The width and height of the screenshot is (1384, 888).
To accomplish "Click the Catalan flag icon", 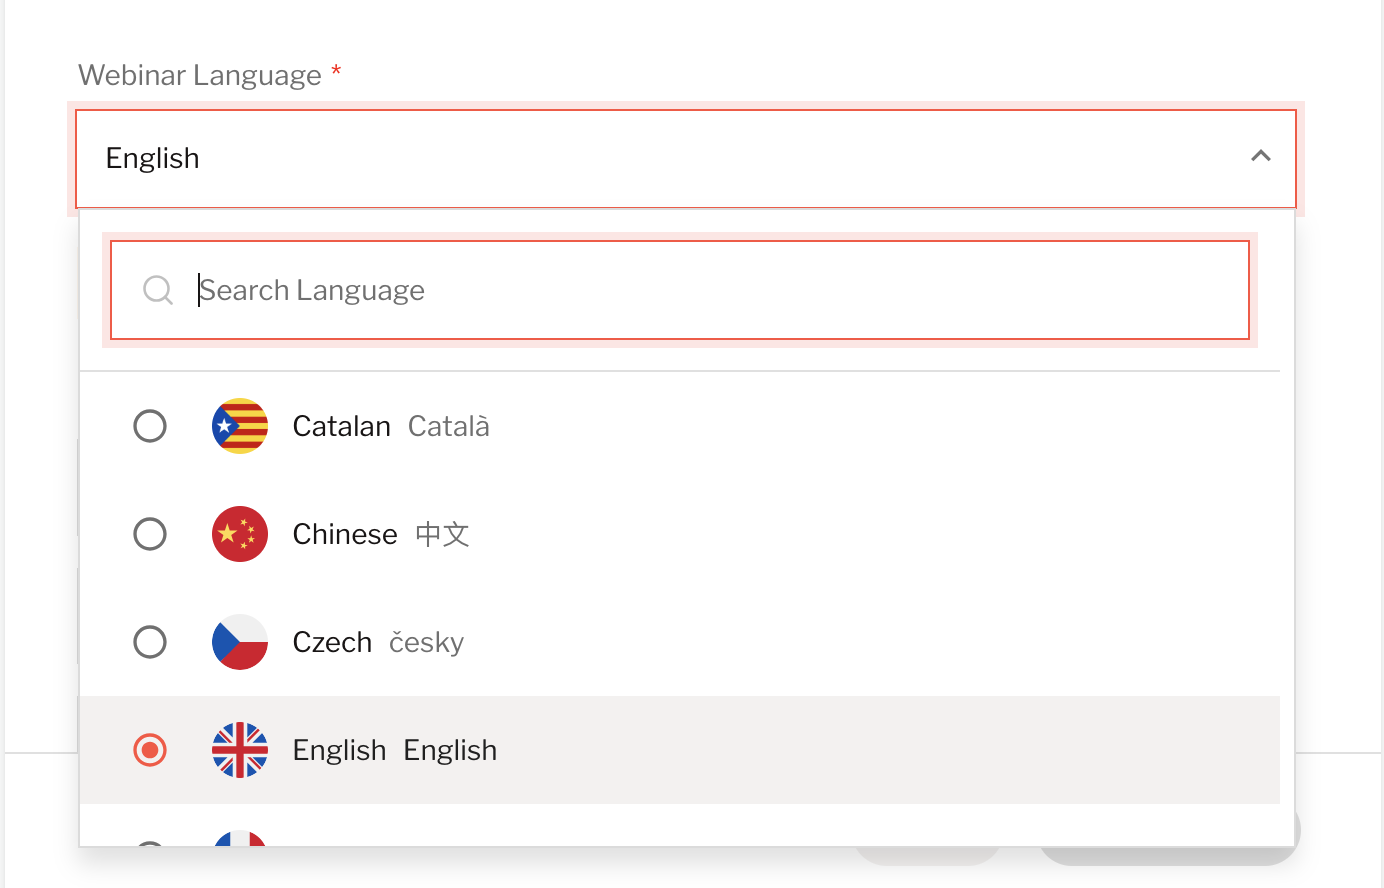I will (x=240, y=426).
